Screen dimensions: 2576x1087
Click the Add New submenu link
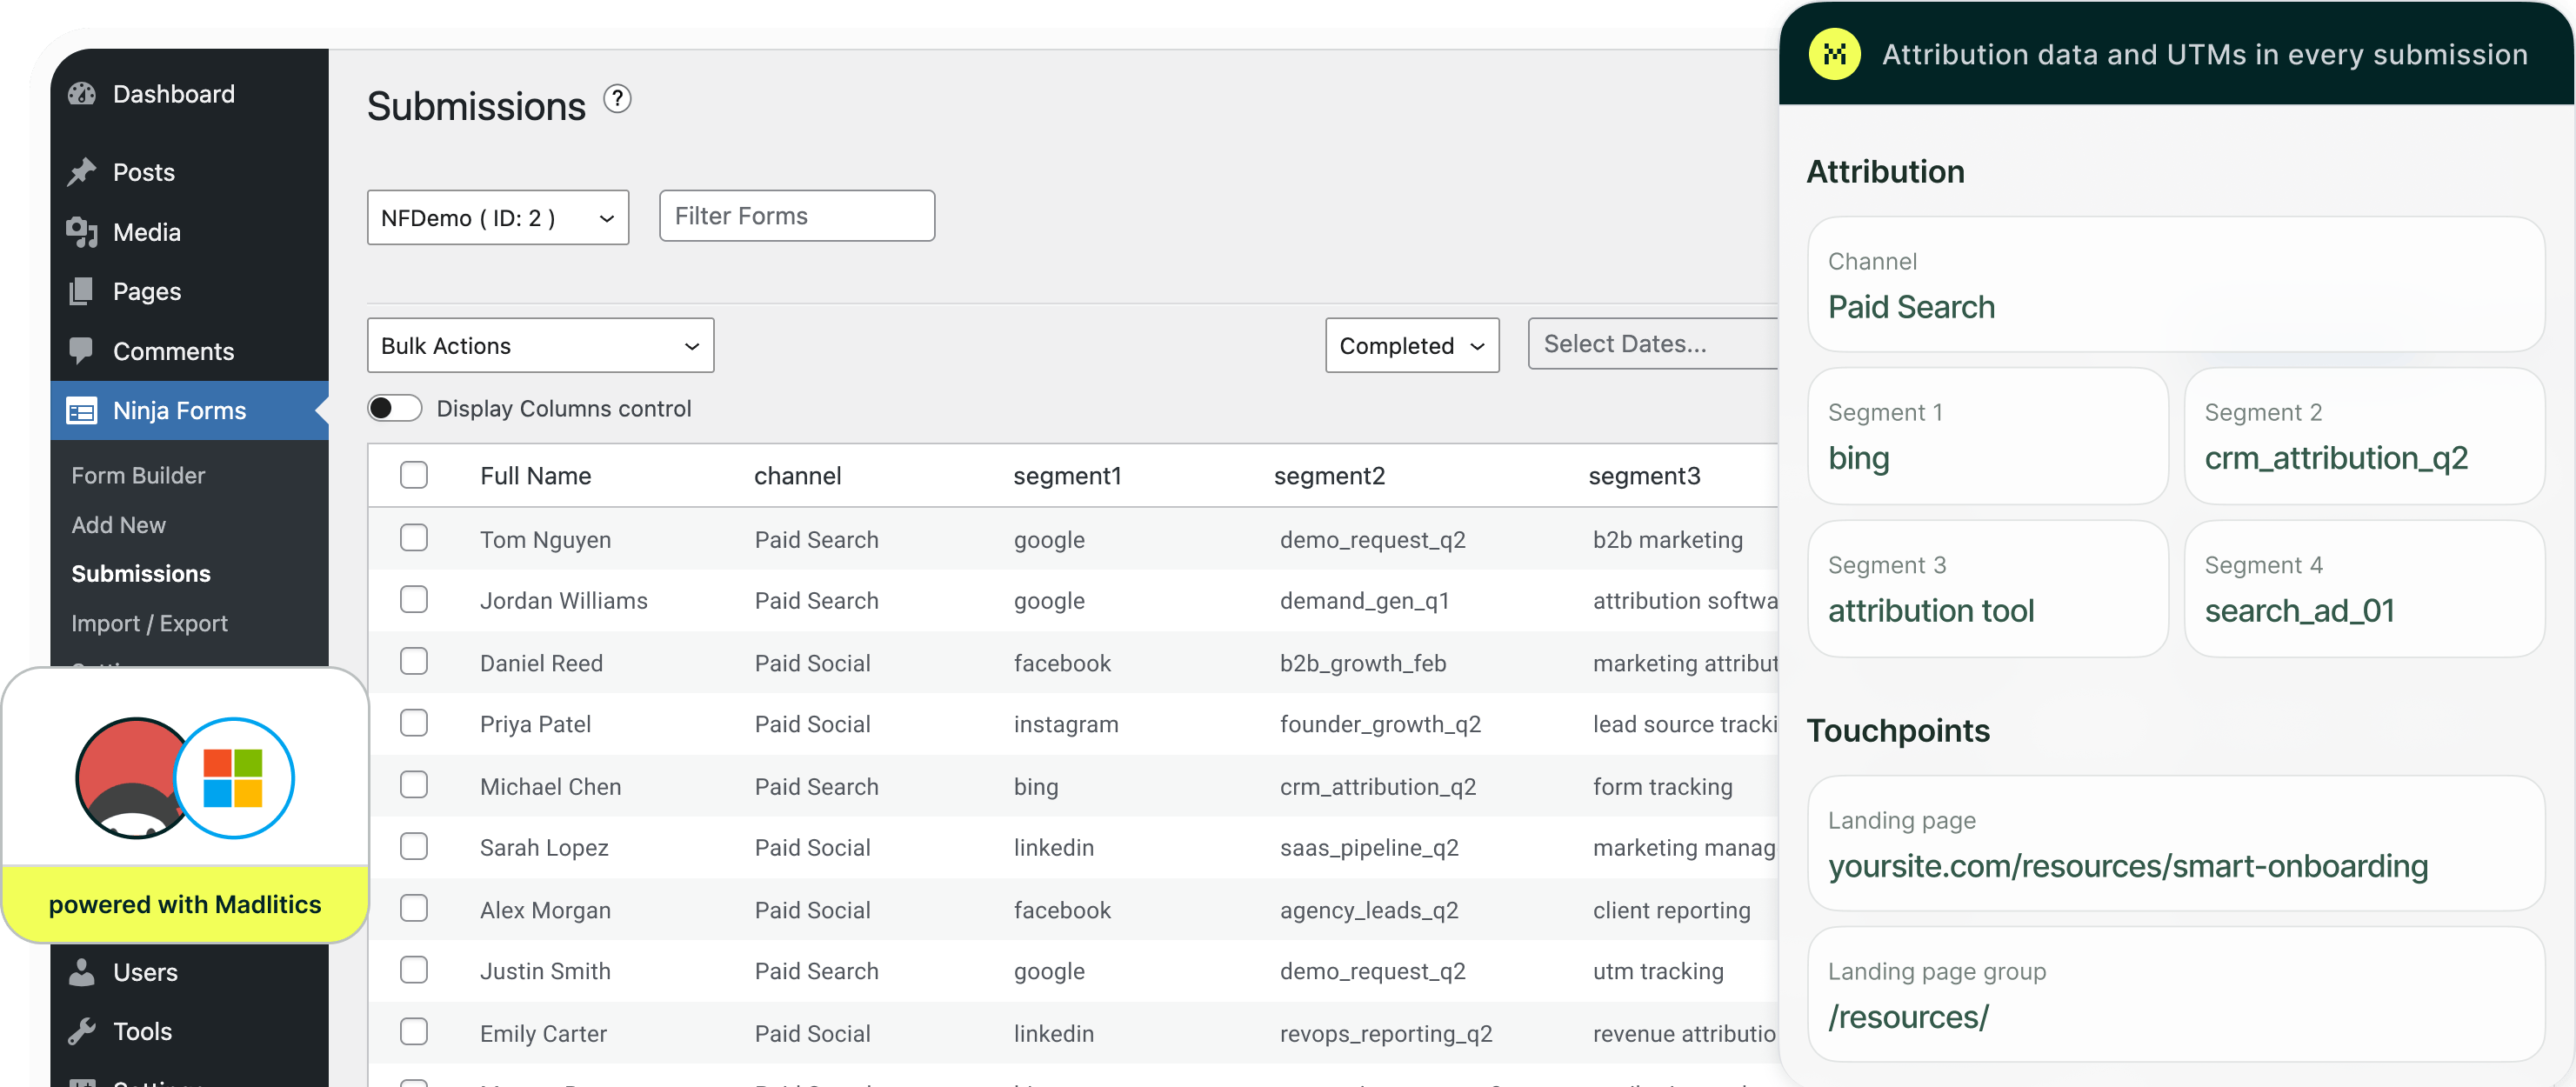point(119,525)
